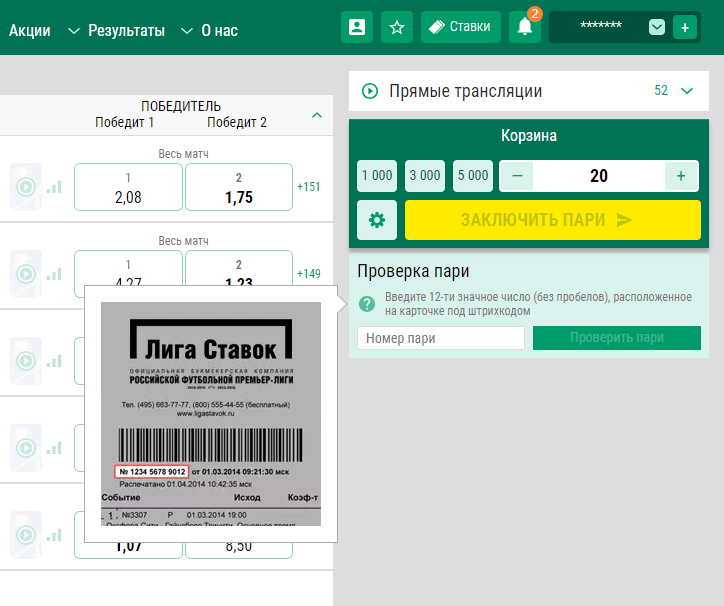
Task: Open the Акции menu item
Action: [30, 30]
